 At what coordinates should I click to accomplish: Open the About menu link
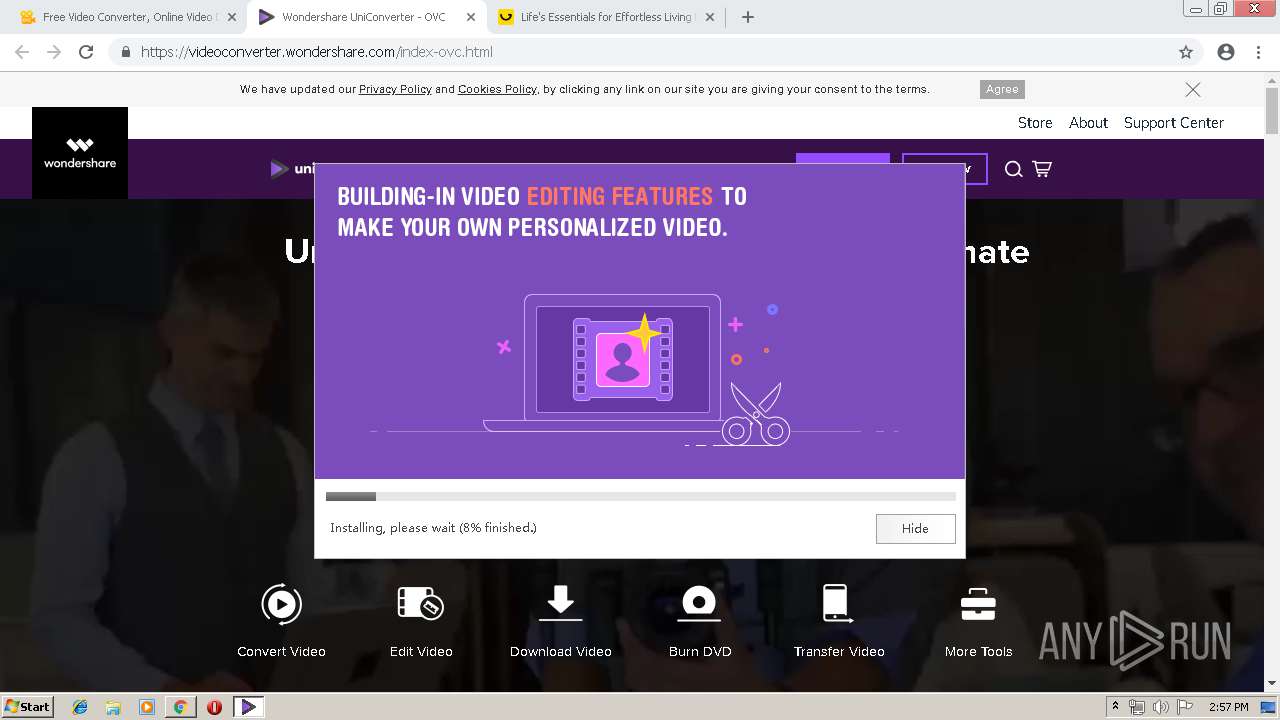point(1088,123)
